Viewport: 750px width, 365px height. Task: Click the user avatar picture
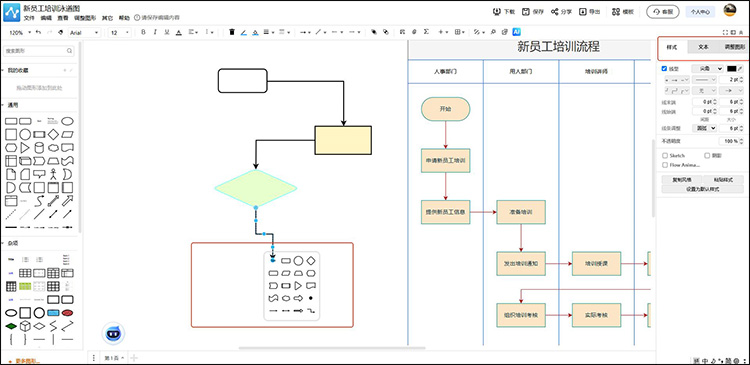click(729, 11)
